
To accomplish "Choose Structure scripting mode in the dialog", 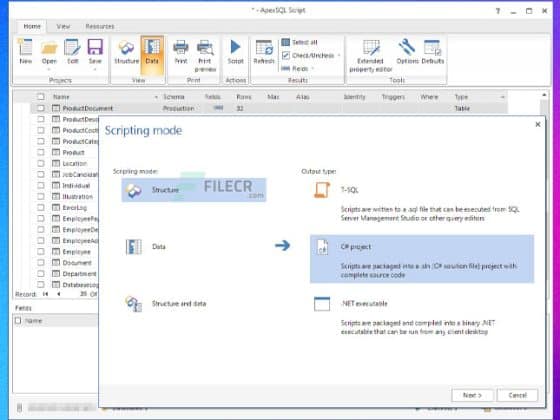I will click(194, 190).
